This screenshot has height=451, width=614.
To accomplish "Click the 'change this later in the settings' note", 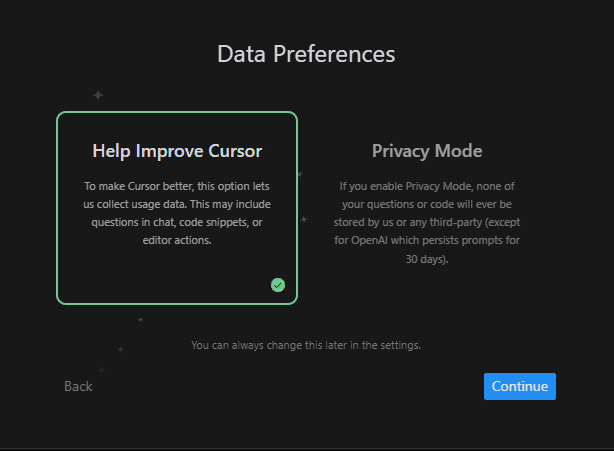I will [306, 345].
